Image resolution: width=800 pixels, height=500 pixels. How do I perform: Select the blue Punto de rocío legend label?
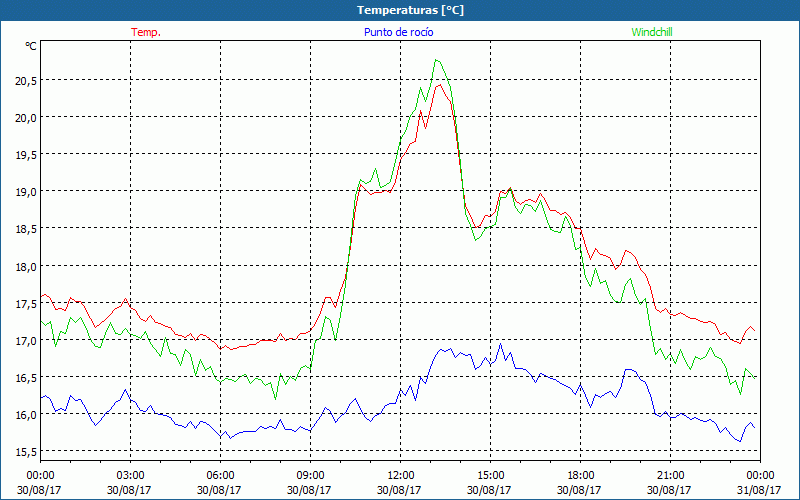click(398, 32)
